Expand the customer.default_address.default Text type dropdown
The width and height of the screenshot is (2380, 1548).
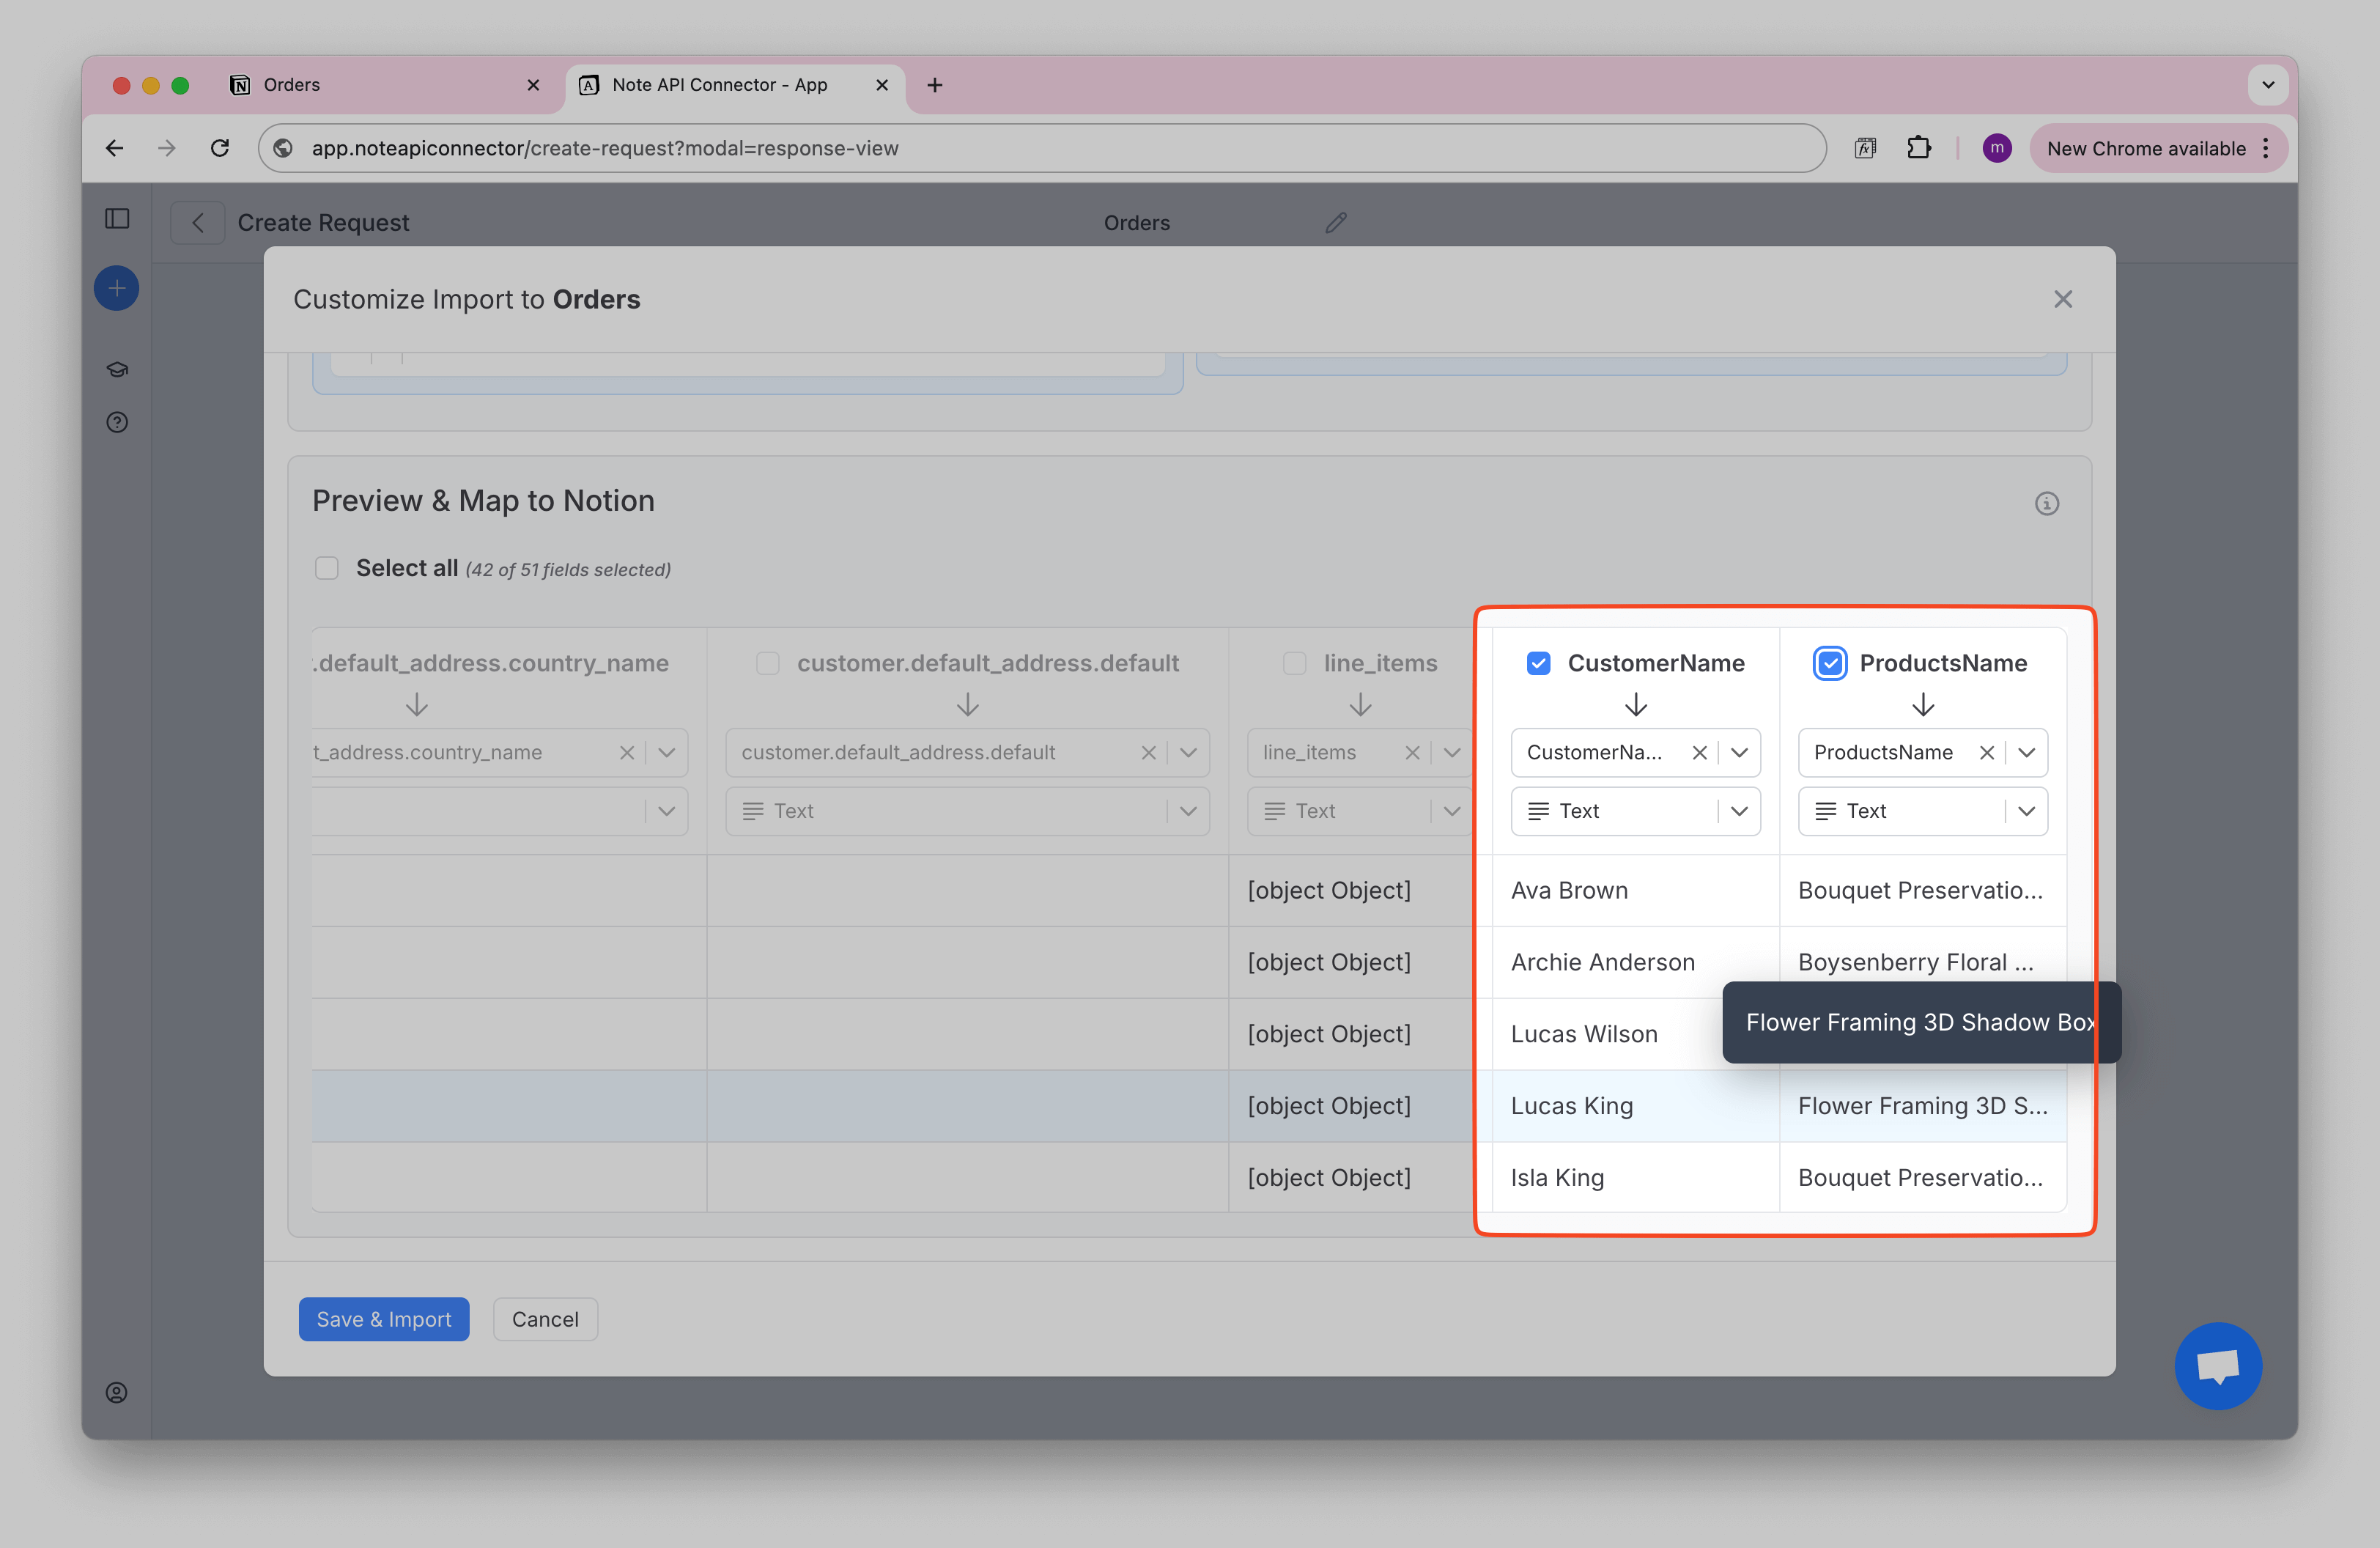point(1187,811)
